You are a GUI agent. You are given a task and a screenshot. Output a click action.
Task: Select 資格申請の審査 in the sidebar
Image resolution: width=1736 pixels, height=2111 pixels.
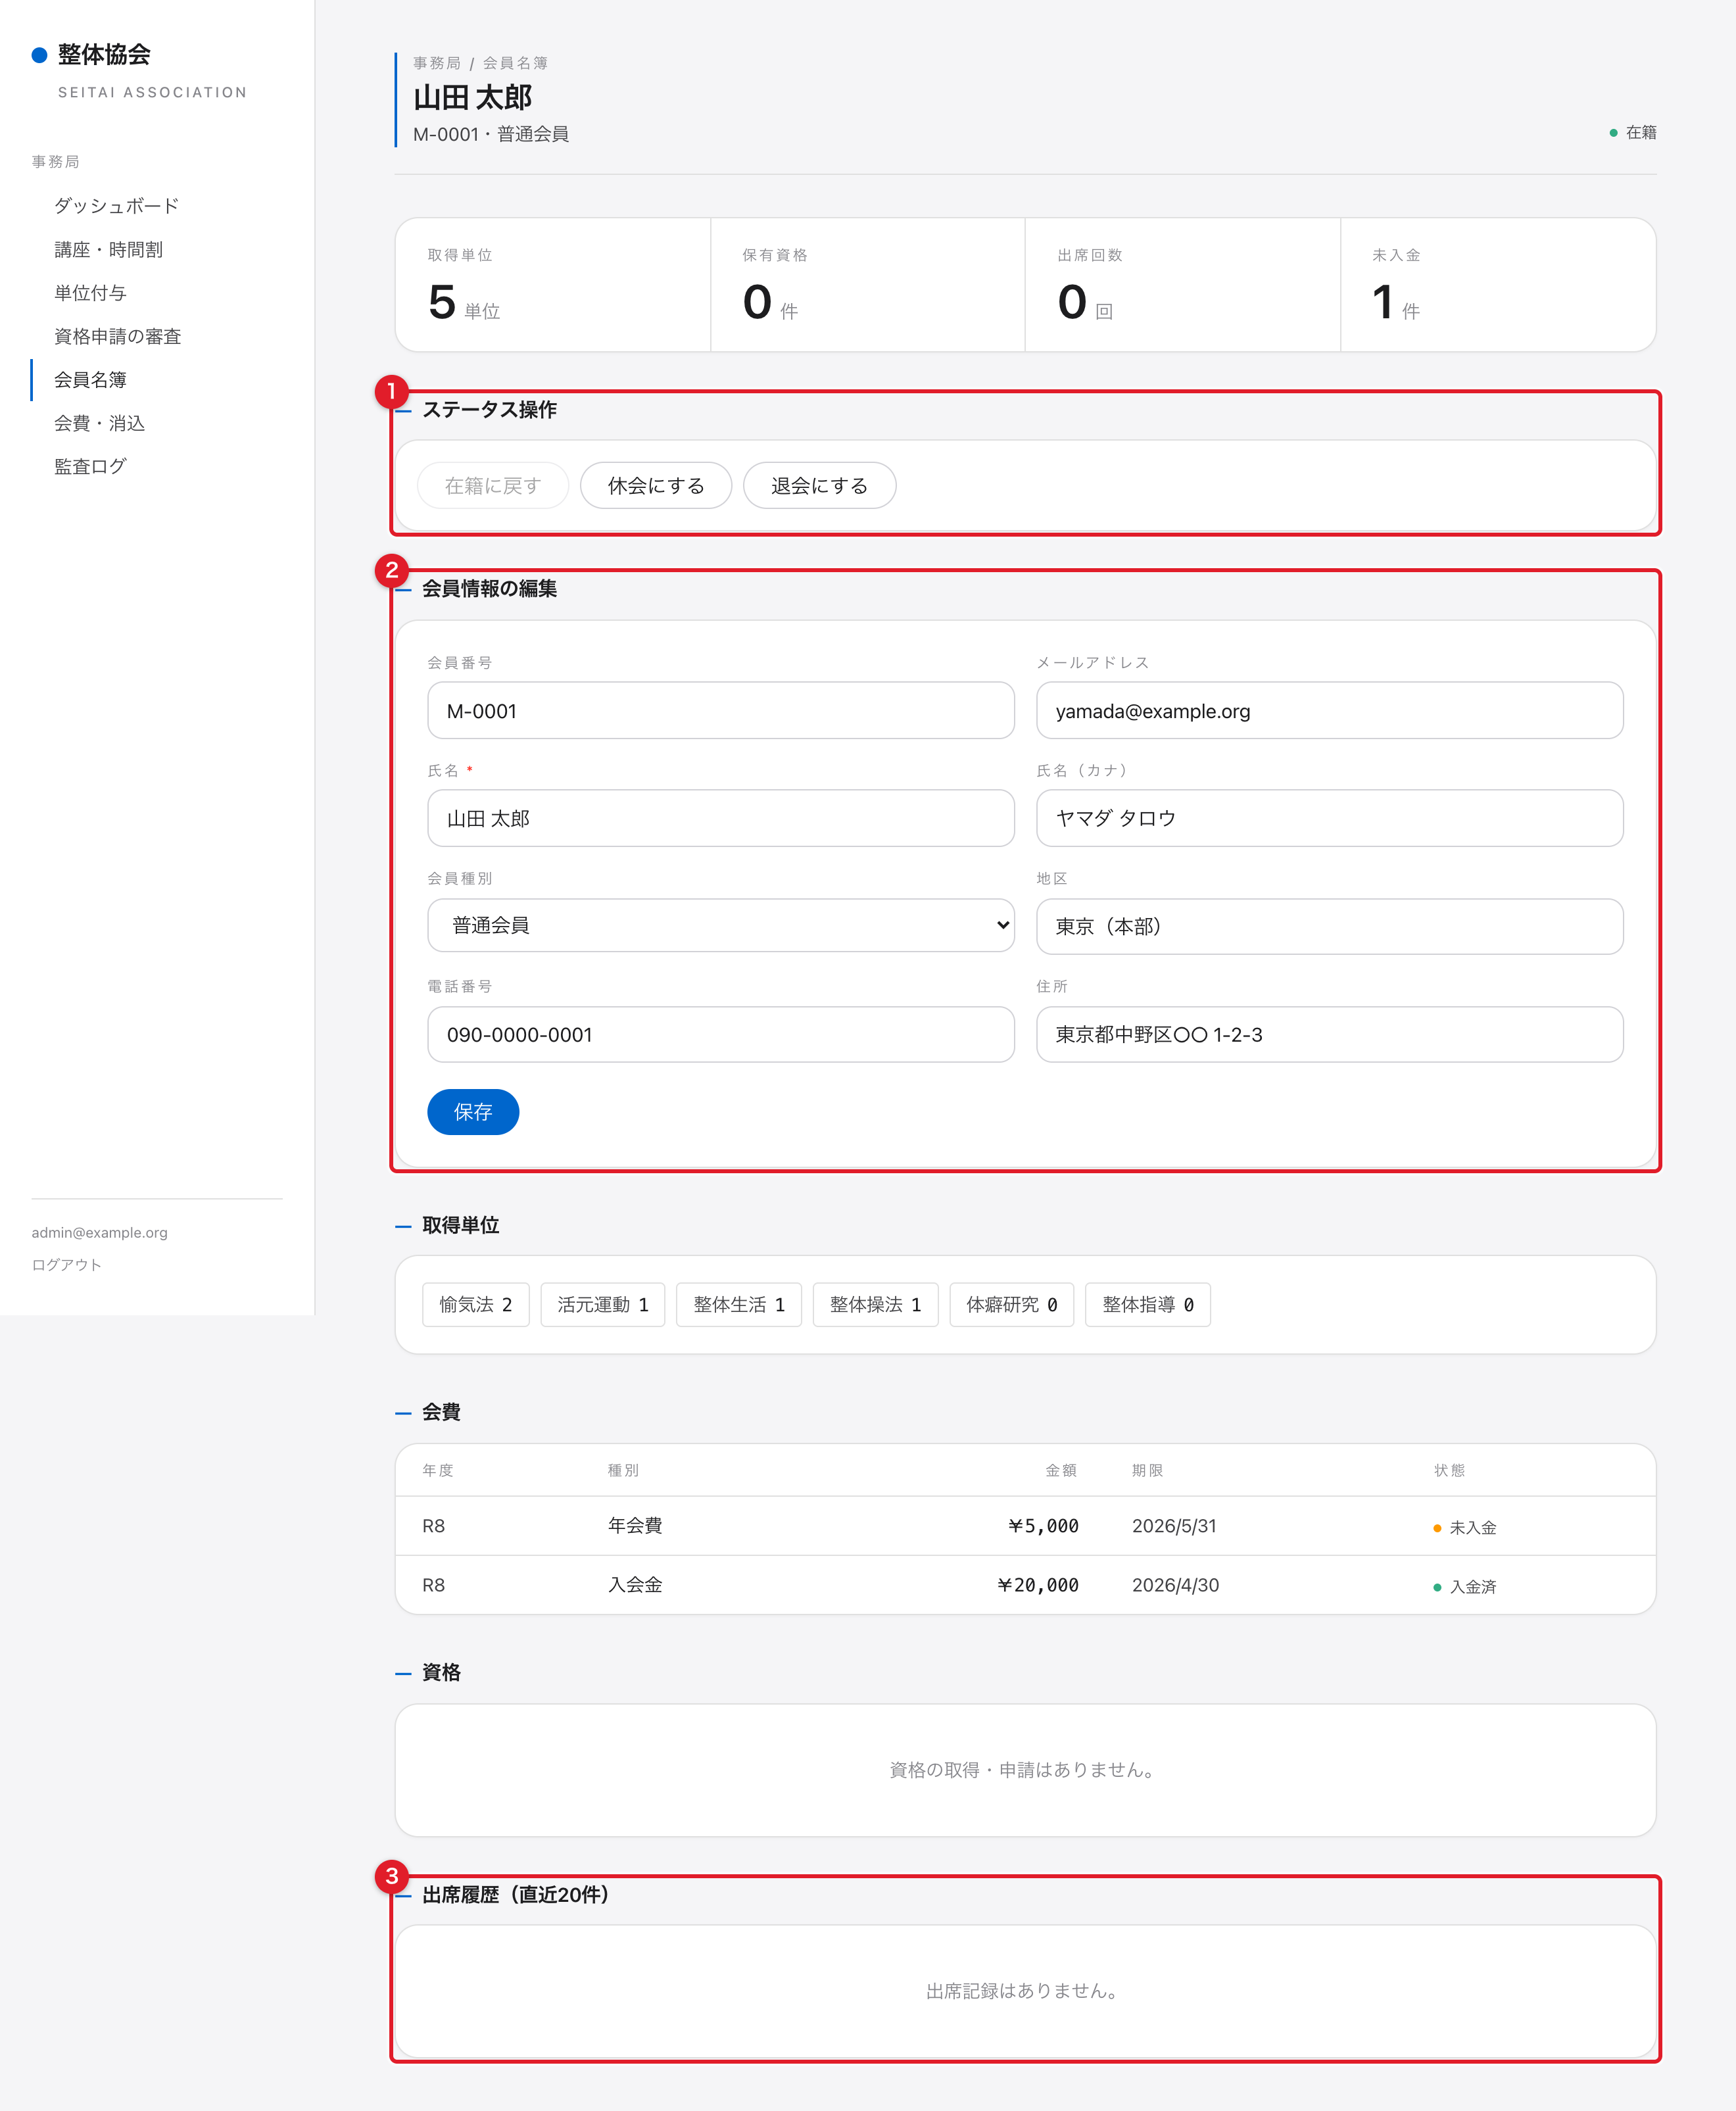tap(117, 336)
